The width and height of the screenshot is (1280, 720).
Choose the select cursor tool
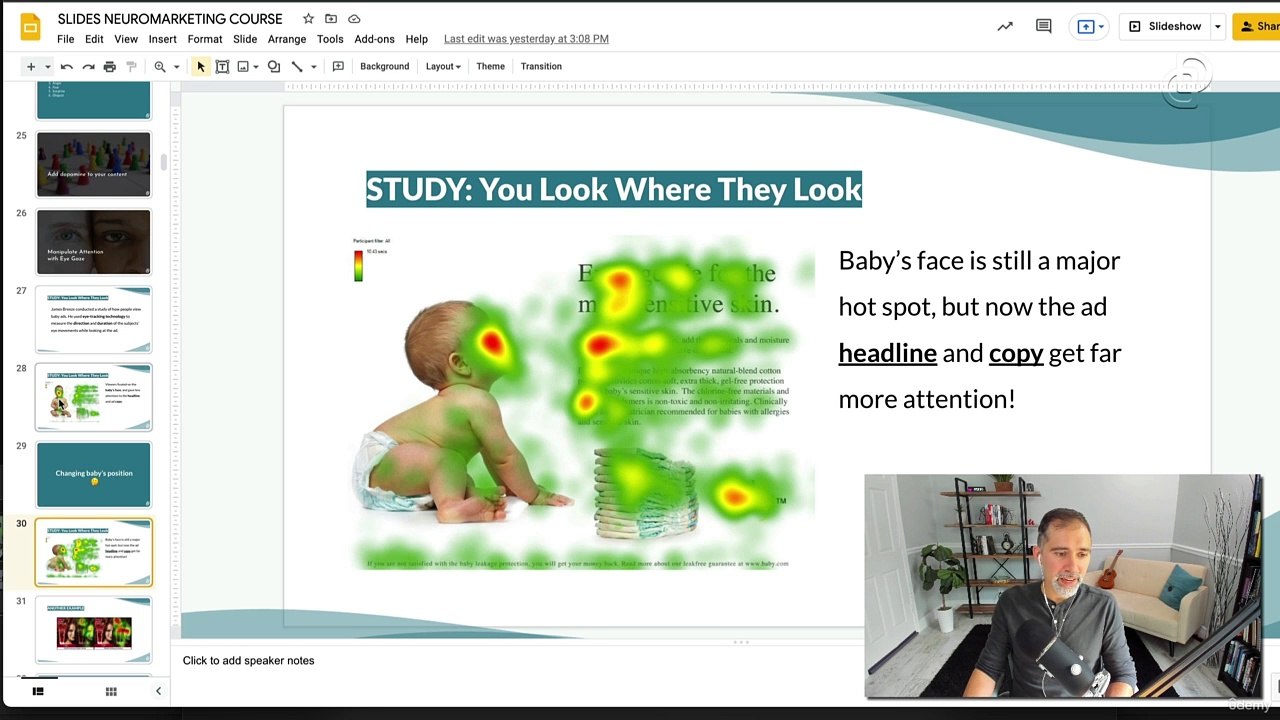click(201, 67)
